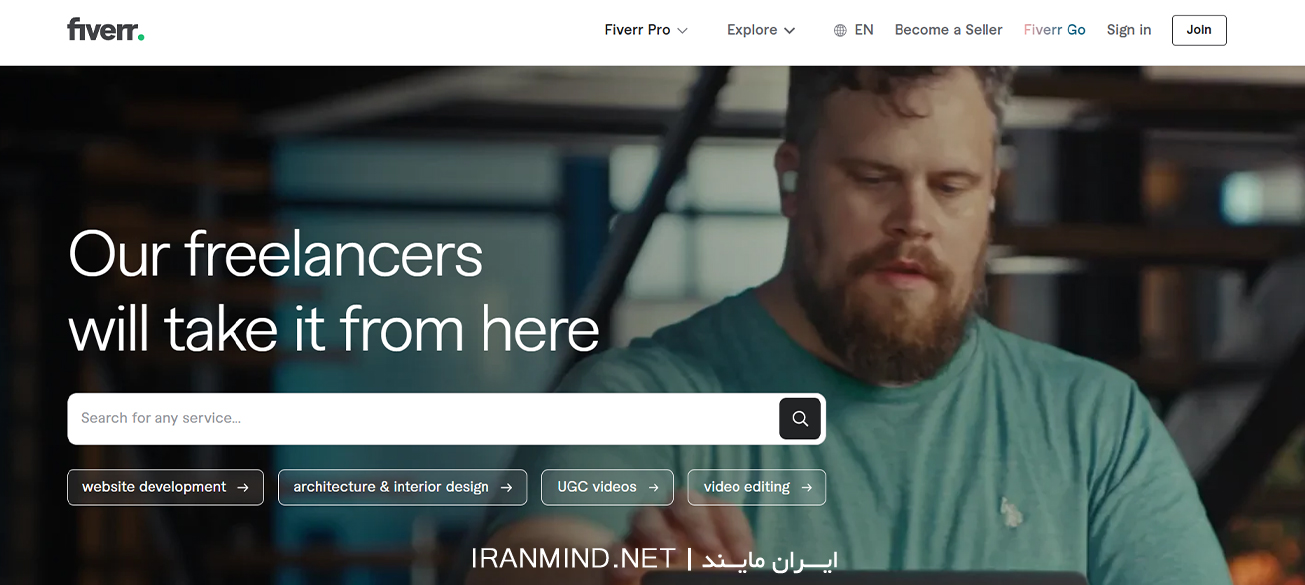Choose the website development suggestion
Viewport: 1305px width, 585px height.
pos(166,487)
